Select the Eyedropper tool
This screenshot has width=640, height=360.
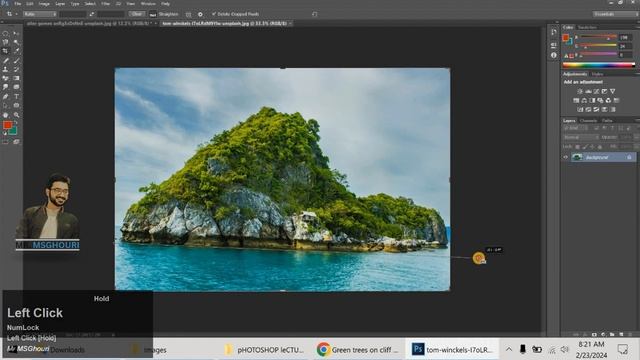[x=16, y=51]
